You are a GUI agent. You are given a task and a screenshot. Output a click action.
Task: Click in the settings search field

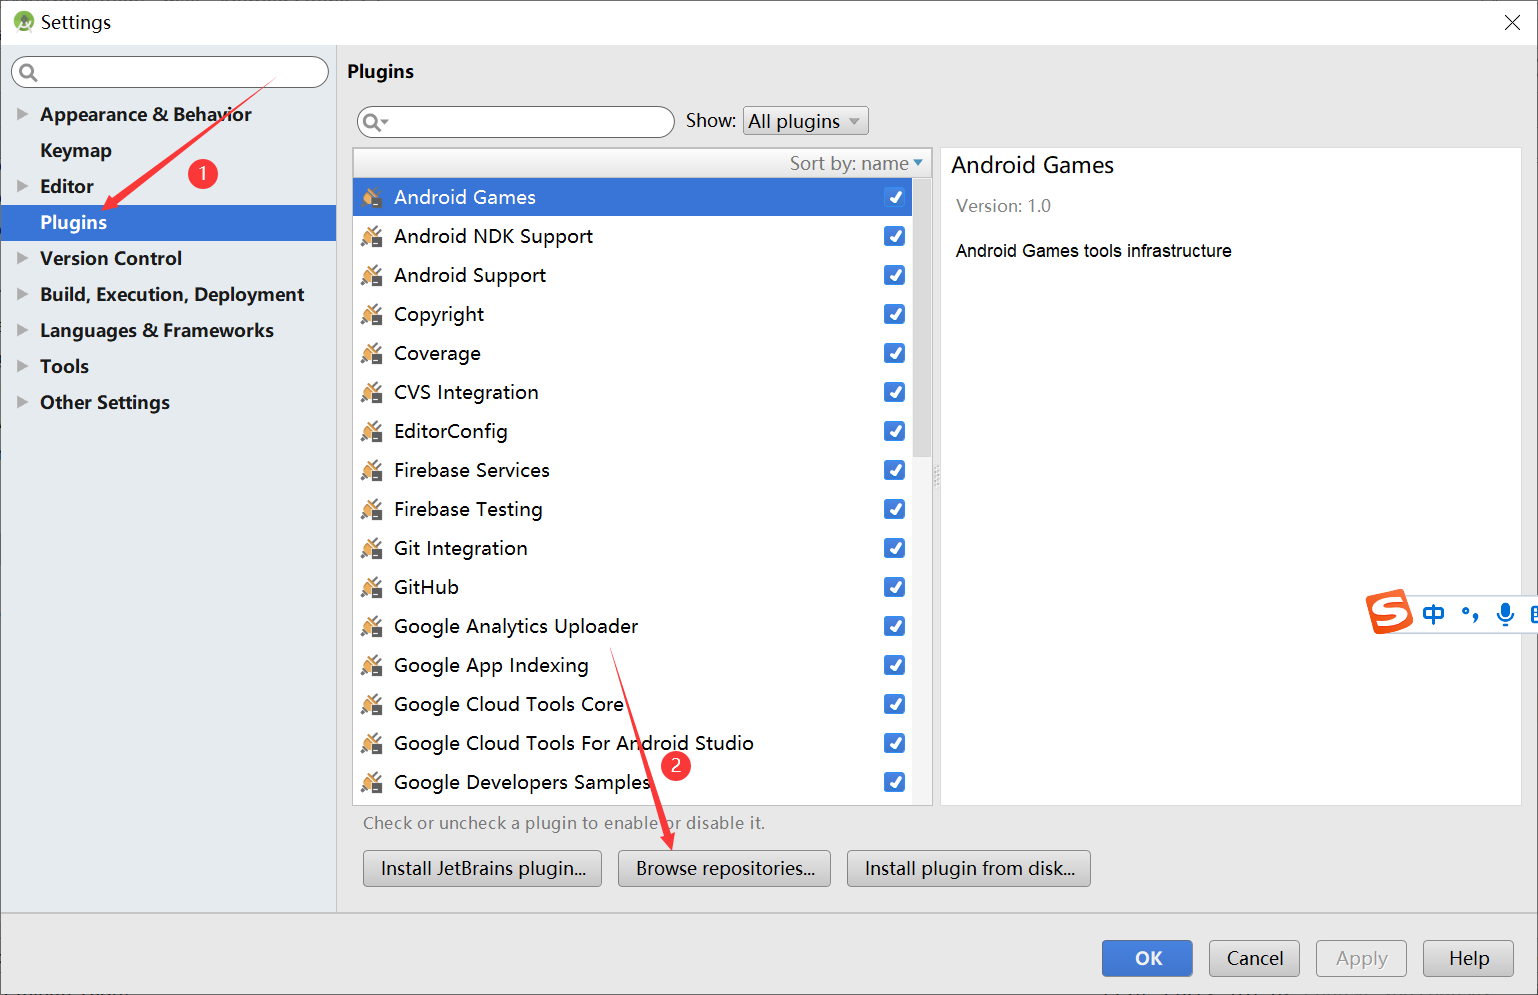point(170,72)
